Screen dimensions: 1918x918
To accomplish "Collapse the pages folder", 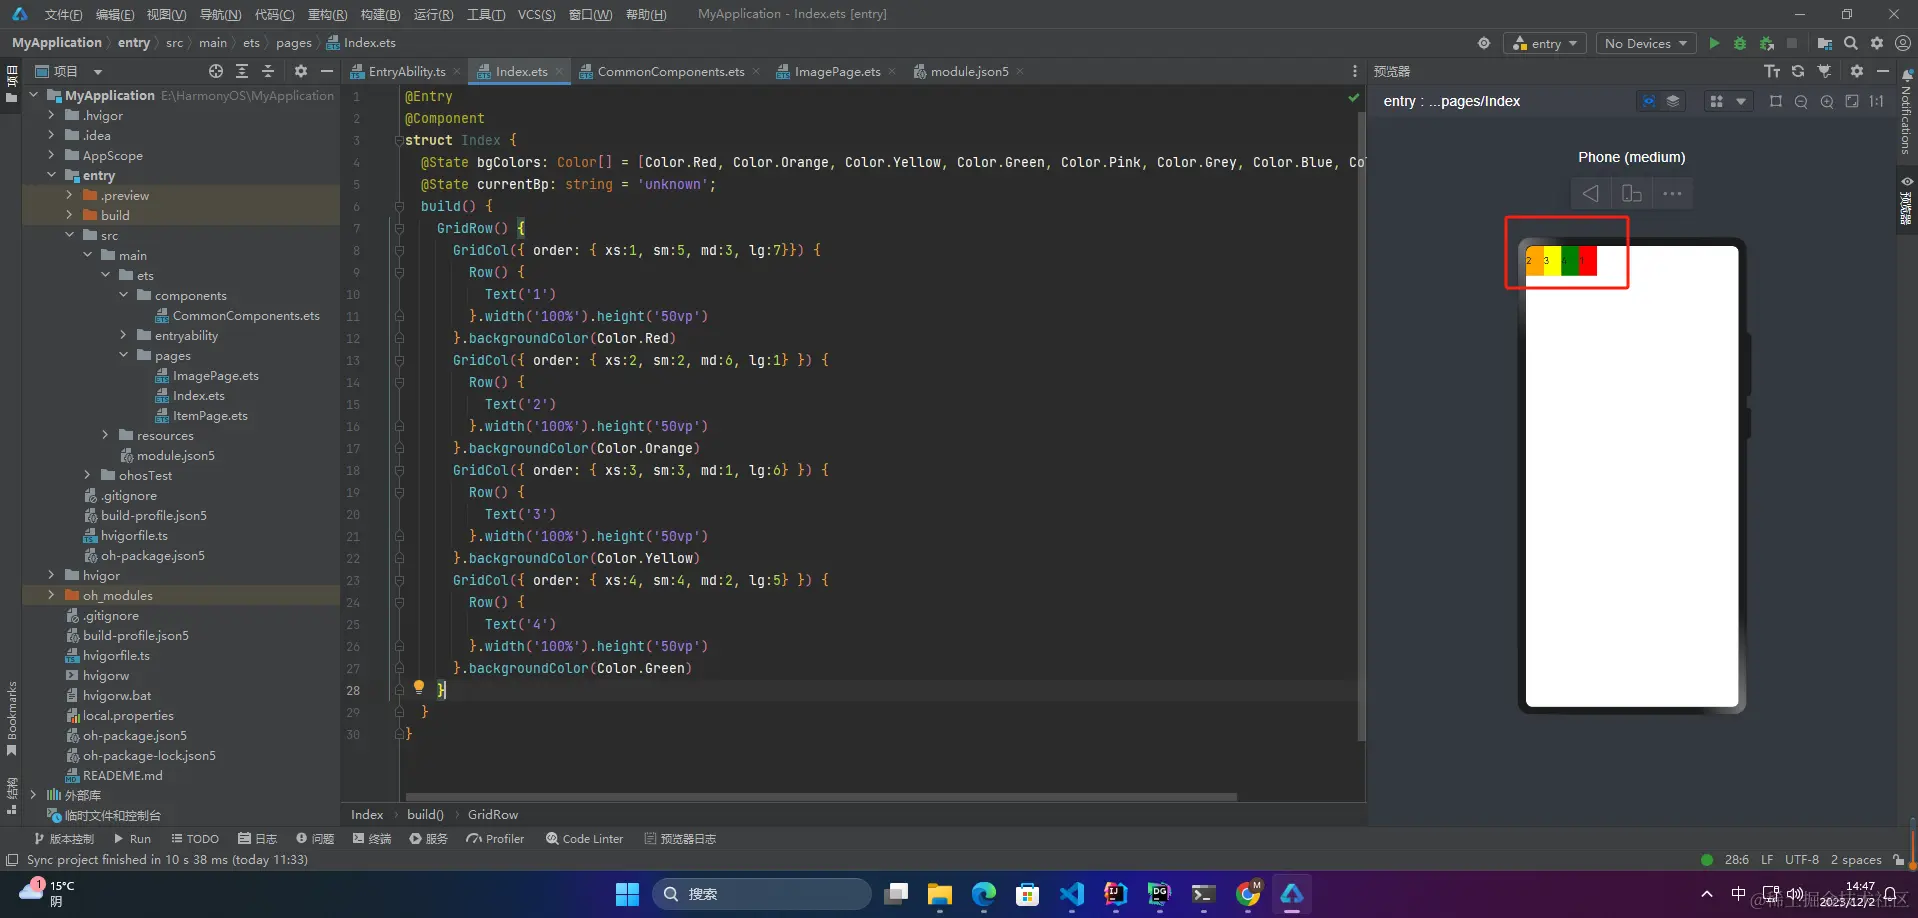I will coord(123,355).
